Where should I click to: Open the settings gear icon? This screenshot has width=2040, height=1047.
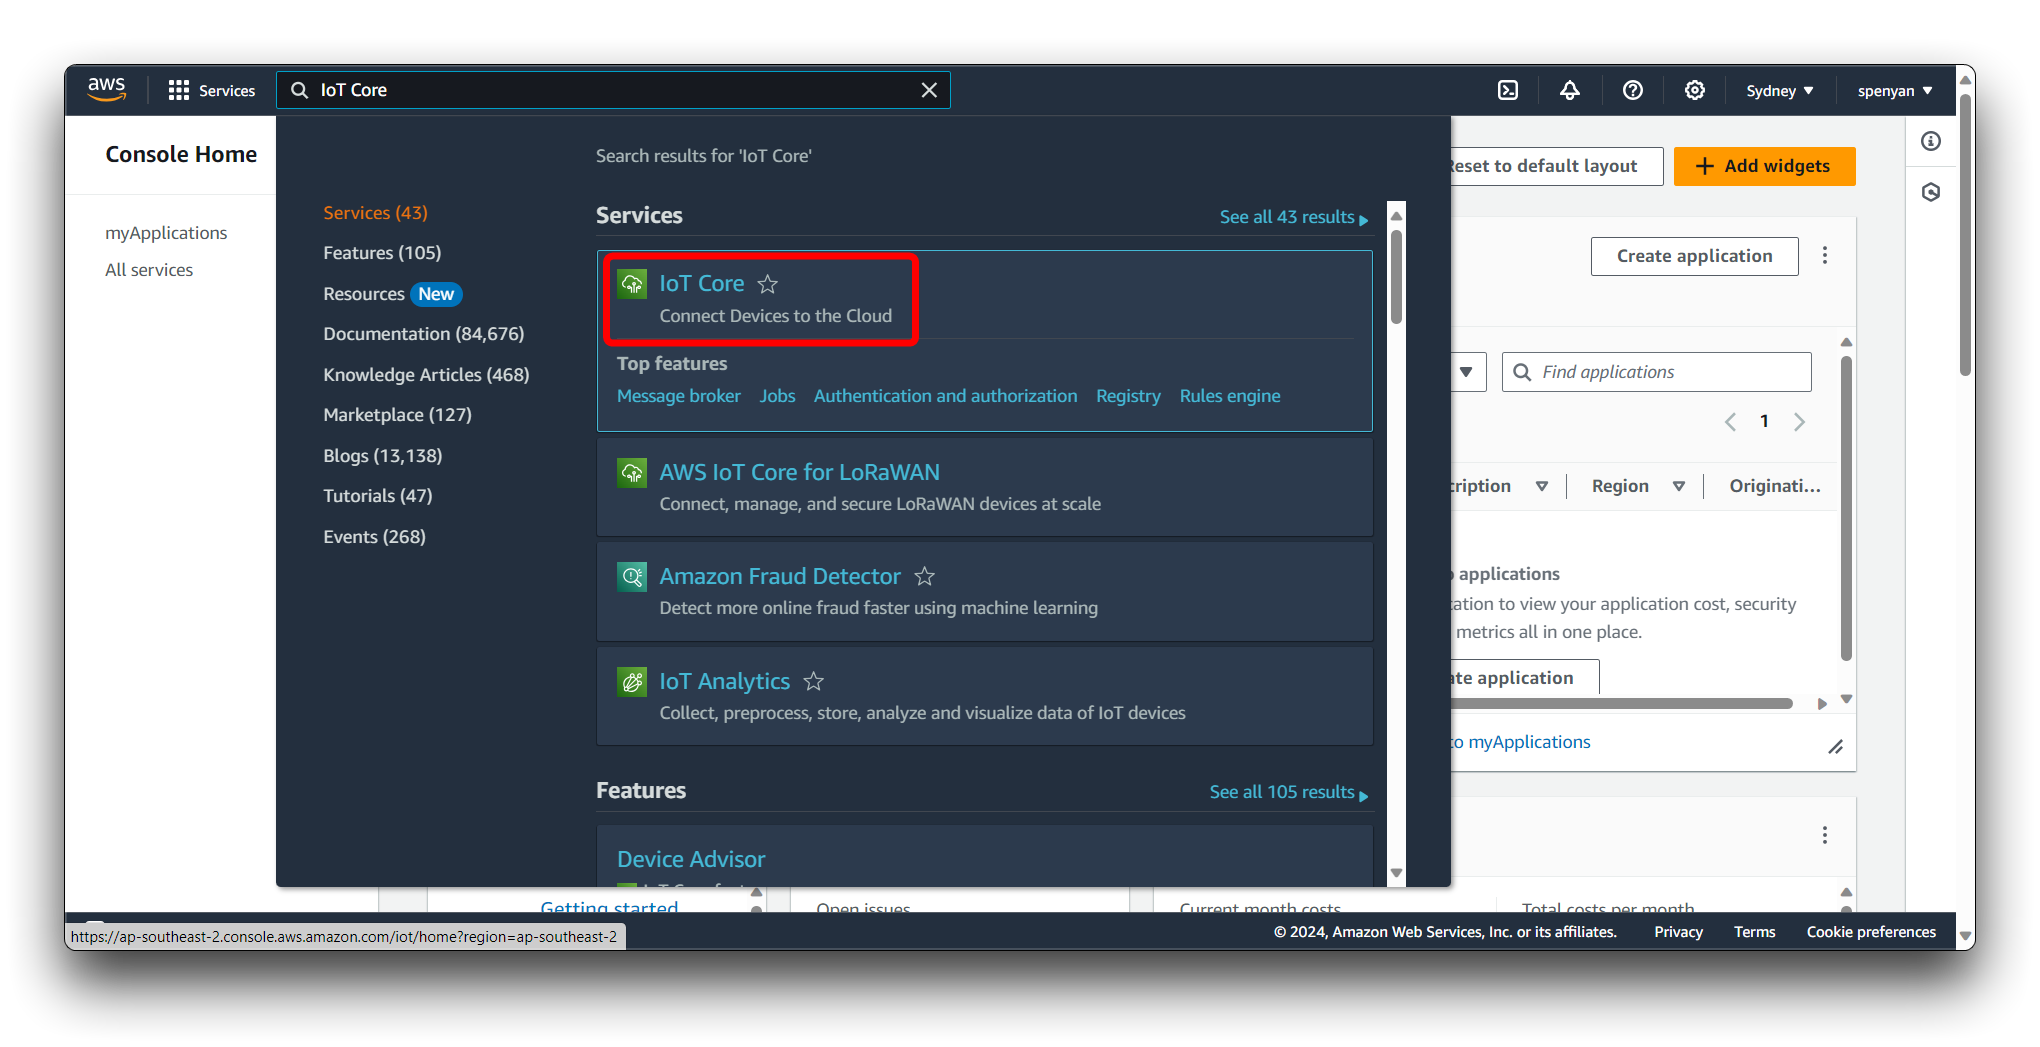1695,91
